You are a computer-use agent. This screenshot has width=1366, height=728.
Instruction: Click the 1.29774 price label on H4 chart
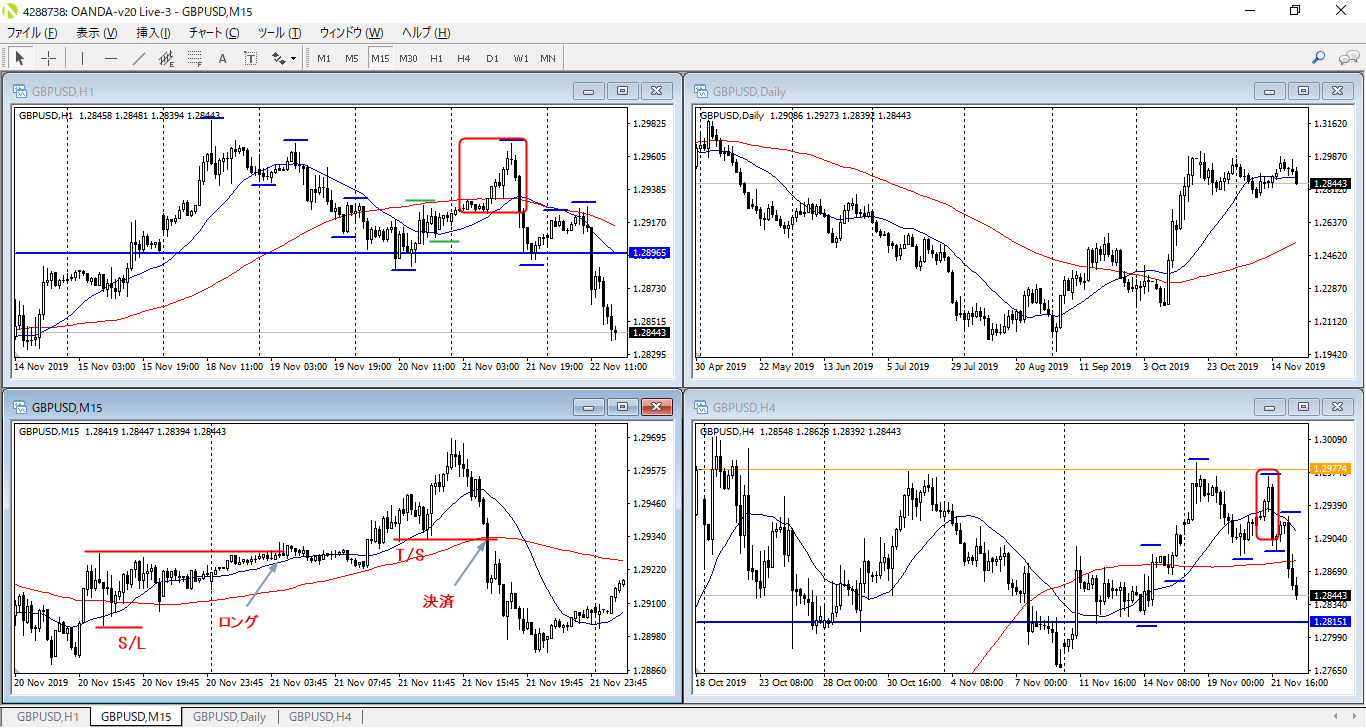click(x=1330, y=468)
